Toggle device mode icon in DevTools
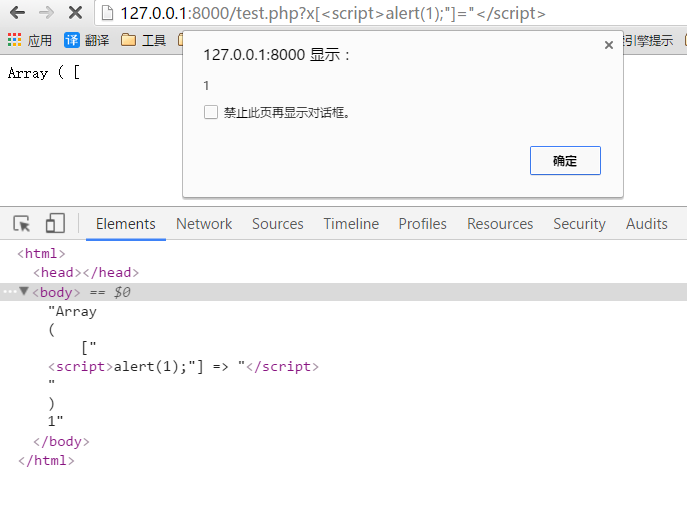This screenshot has height=508, width=687. (x=55, y=223)
